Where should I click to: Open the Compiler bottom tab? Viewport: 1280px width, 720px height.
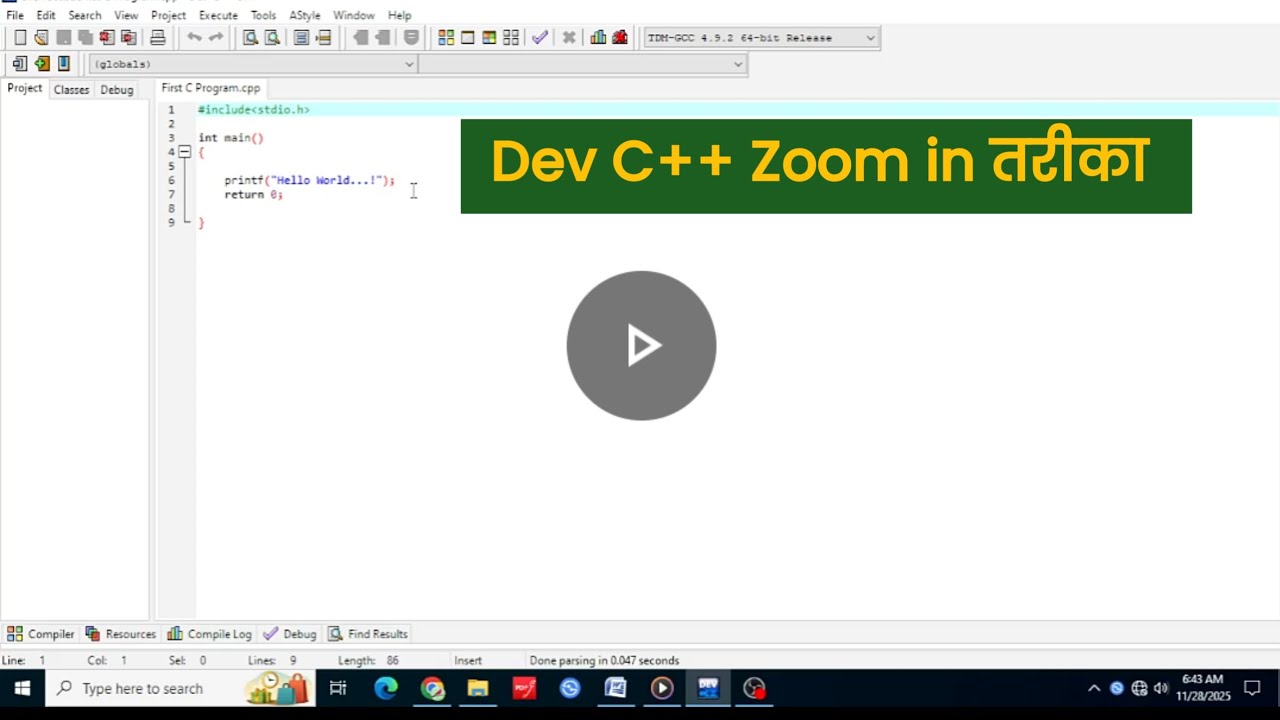[41, 634]
